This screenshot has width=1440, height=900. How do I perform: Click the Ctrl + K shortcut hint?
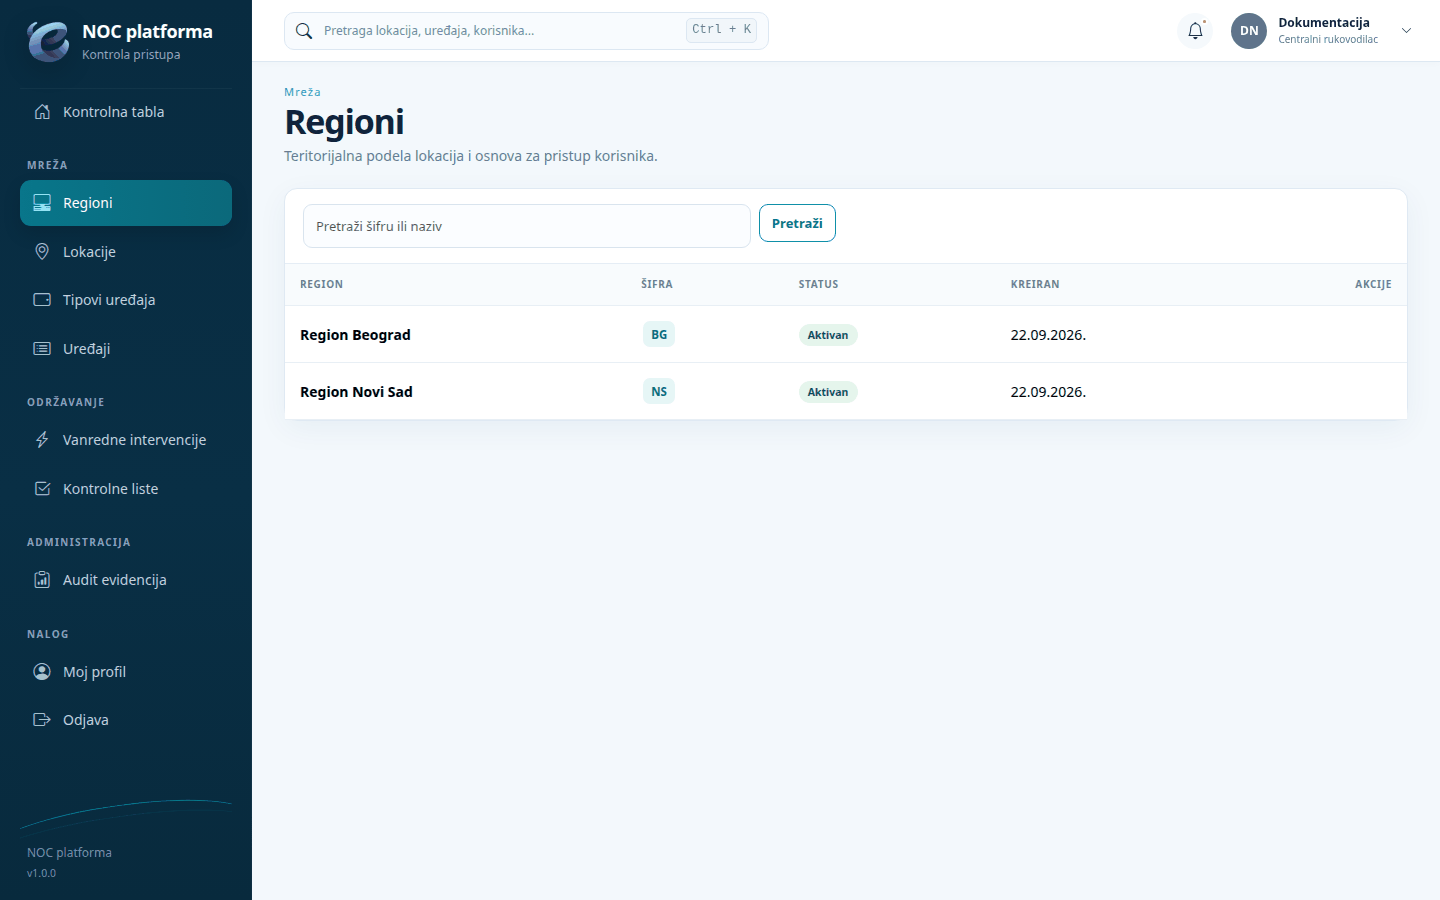pyautogui.click(x=721, y=30)
